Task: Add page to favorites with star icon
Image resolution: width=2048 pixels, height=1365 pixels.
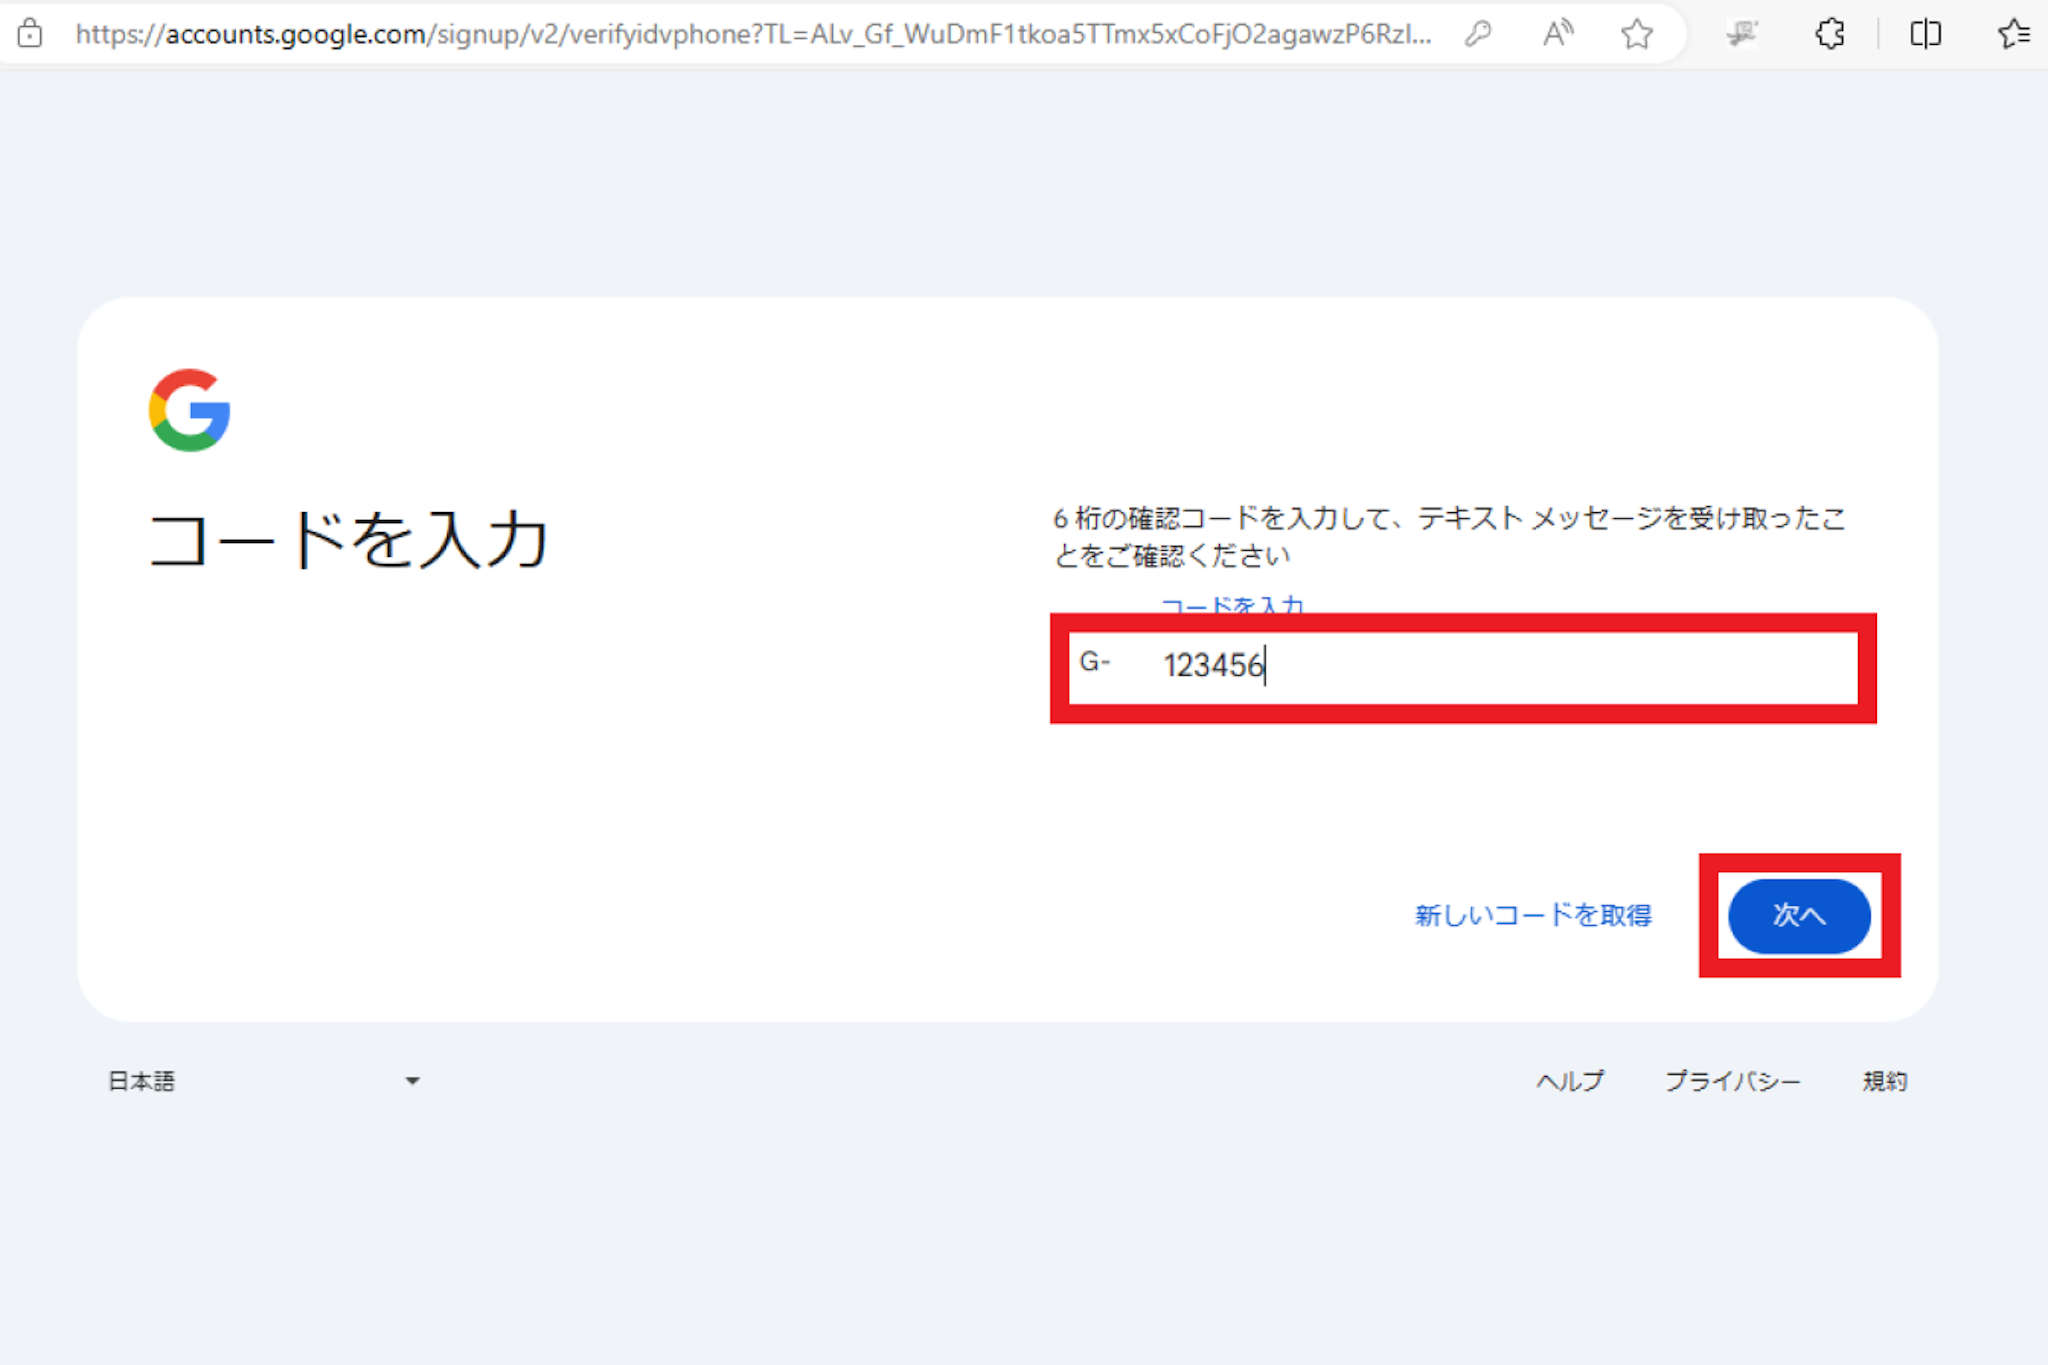Action: coord(1636,34)
